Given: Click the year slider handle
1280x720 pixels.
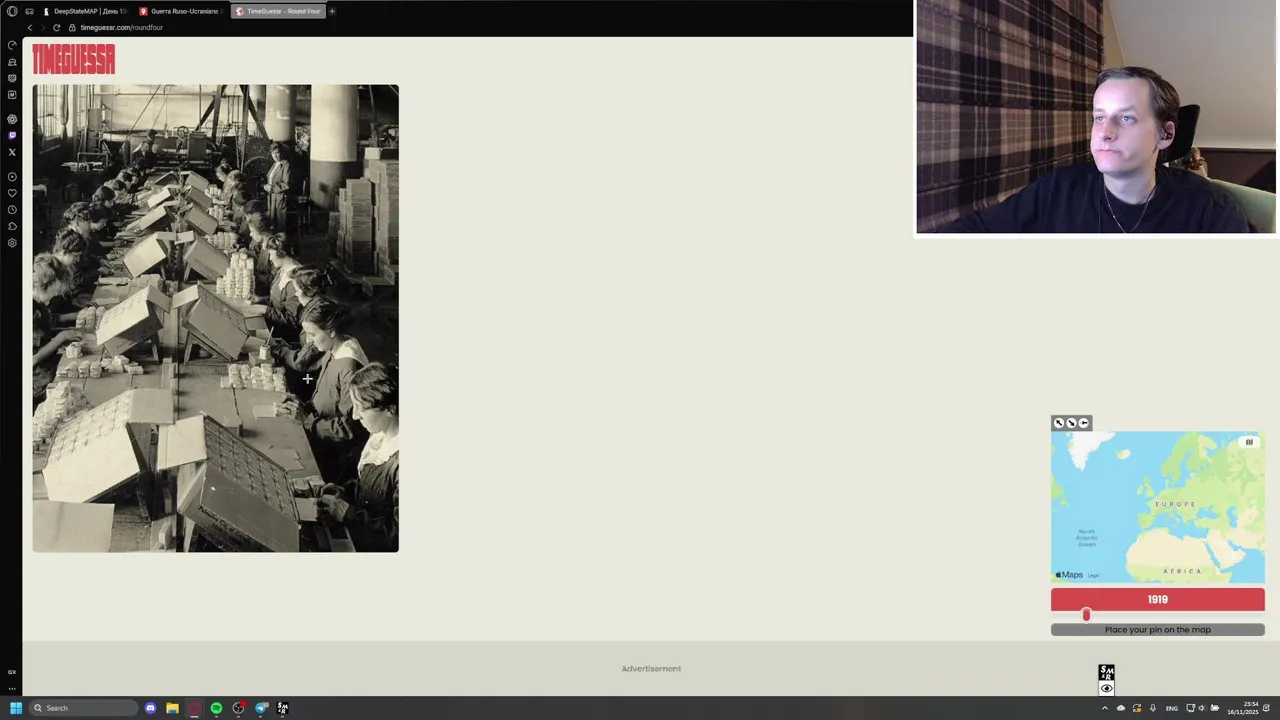Looking at the screenshot, I should (1086, 615).
